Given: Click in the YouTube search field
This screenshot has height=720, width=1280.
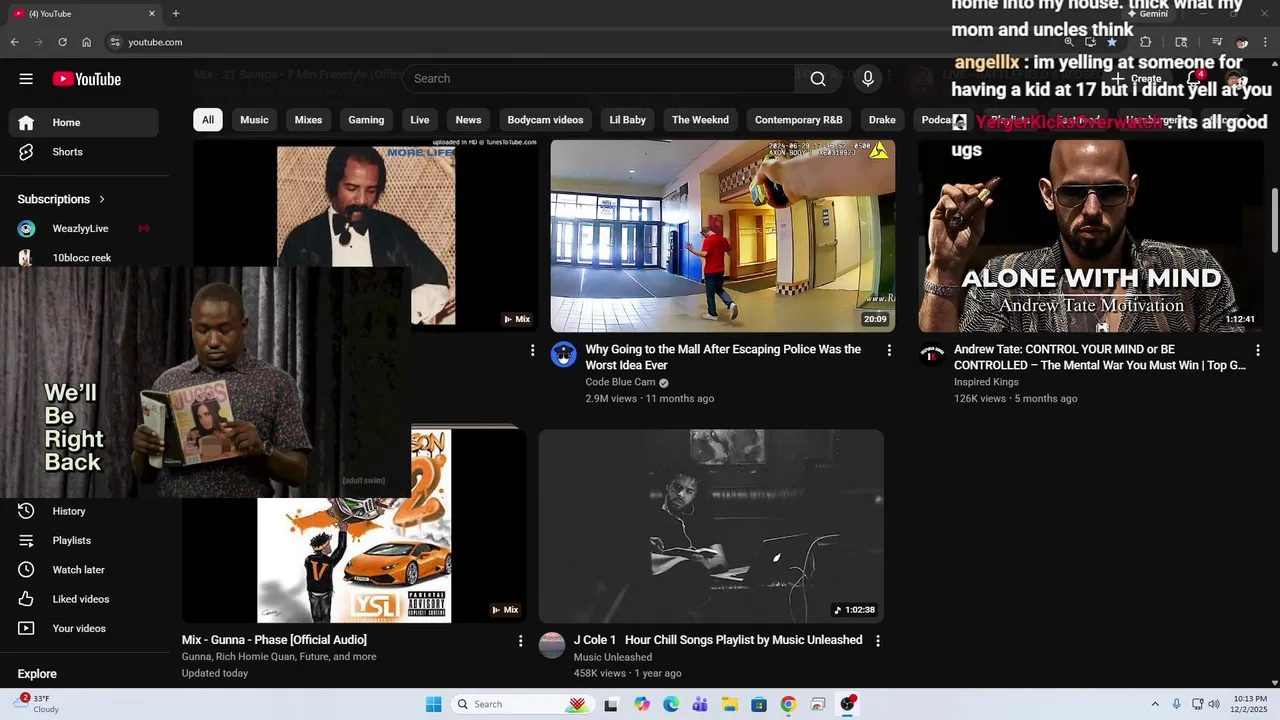Looking at the screenshot, I should (600, 78).
